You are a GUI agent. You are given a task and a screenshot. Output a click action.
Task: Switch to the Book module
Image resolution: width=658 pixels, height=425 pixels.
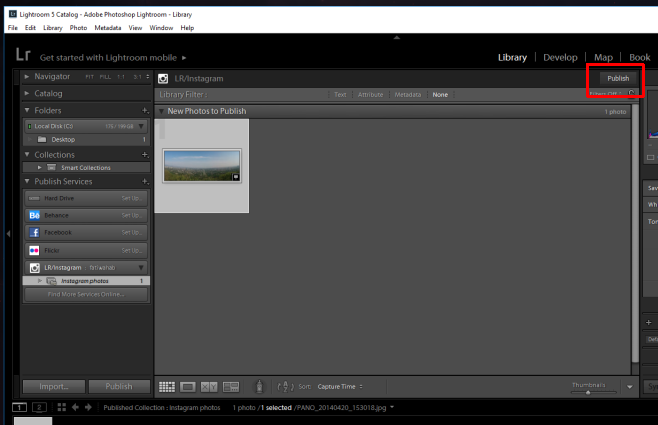pos(640,57)
